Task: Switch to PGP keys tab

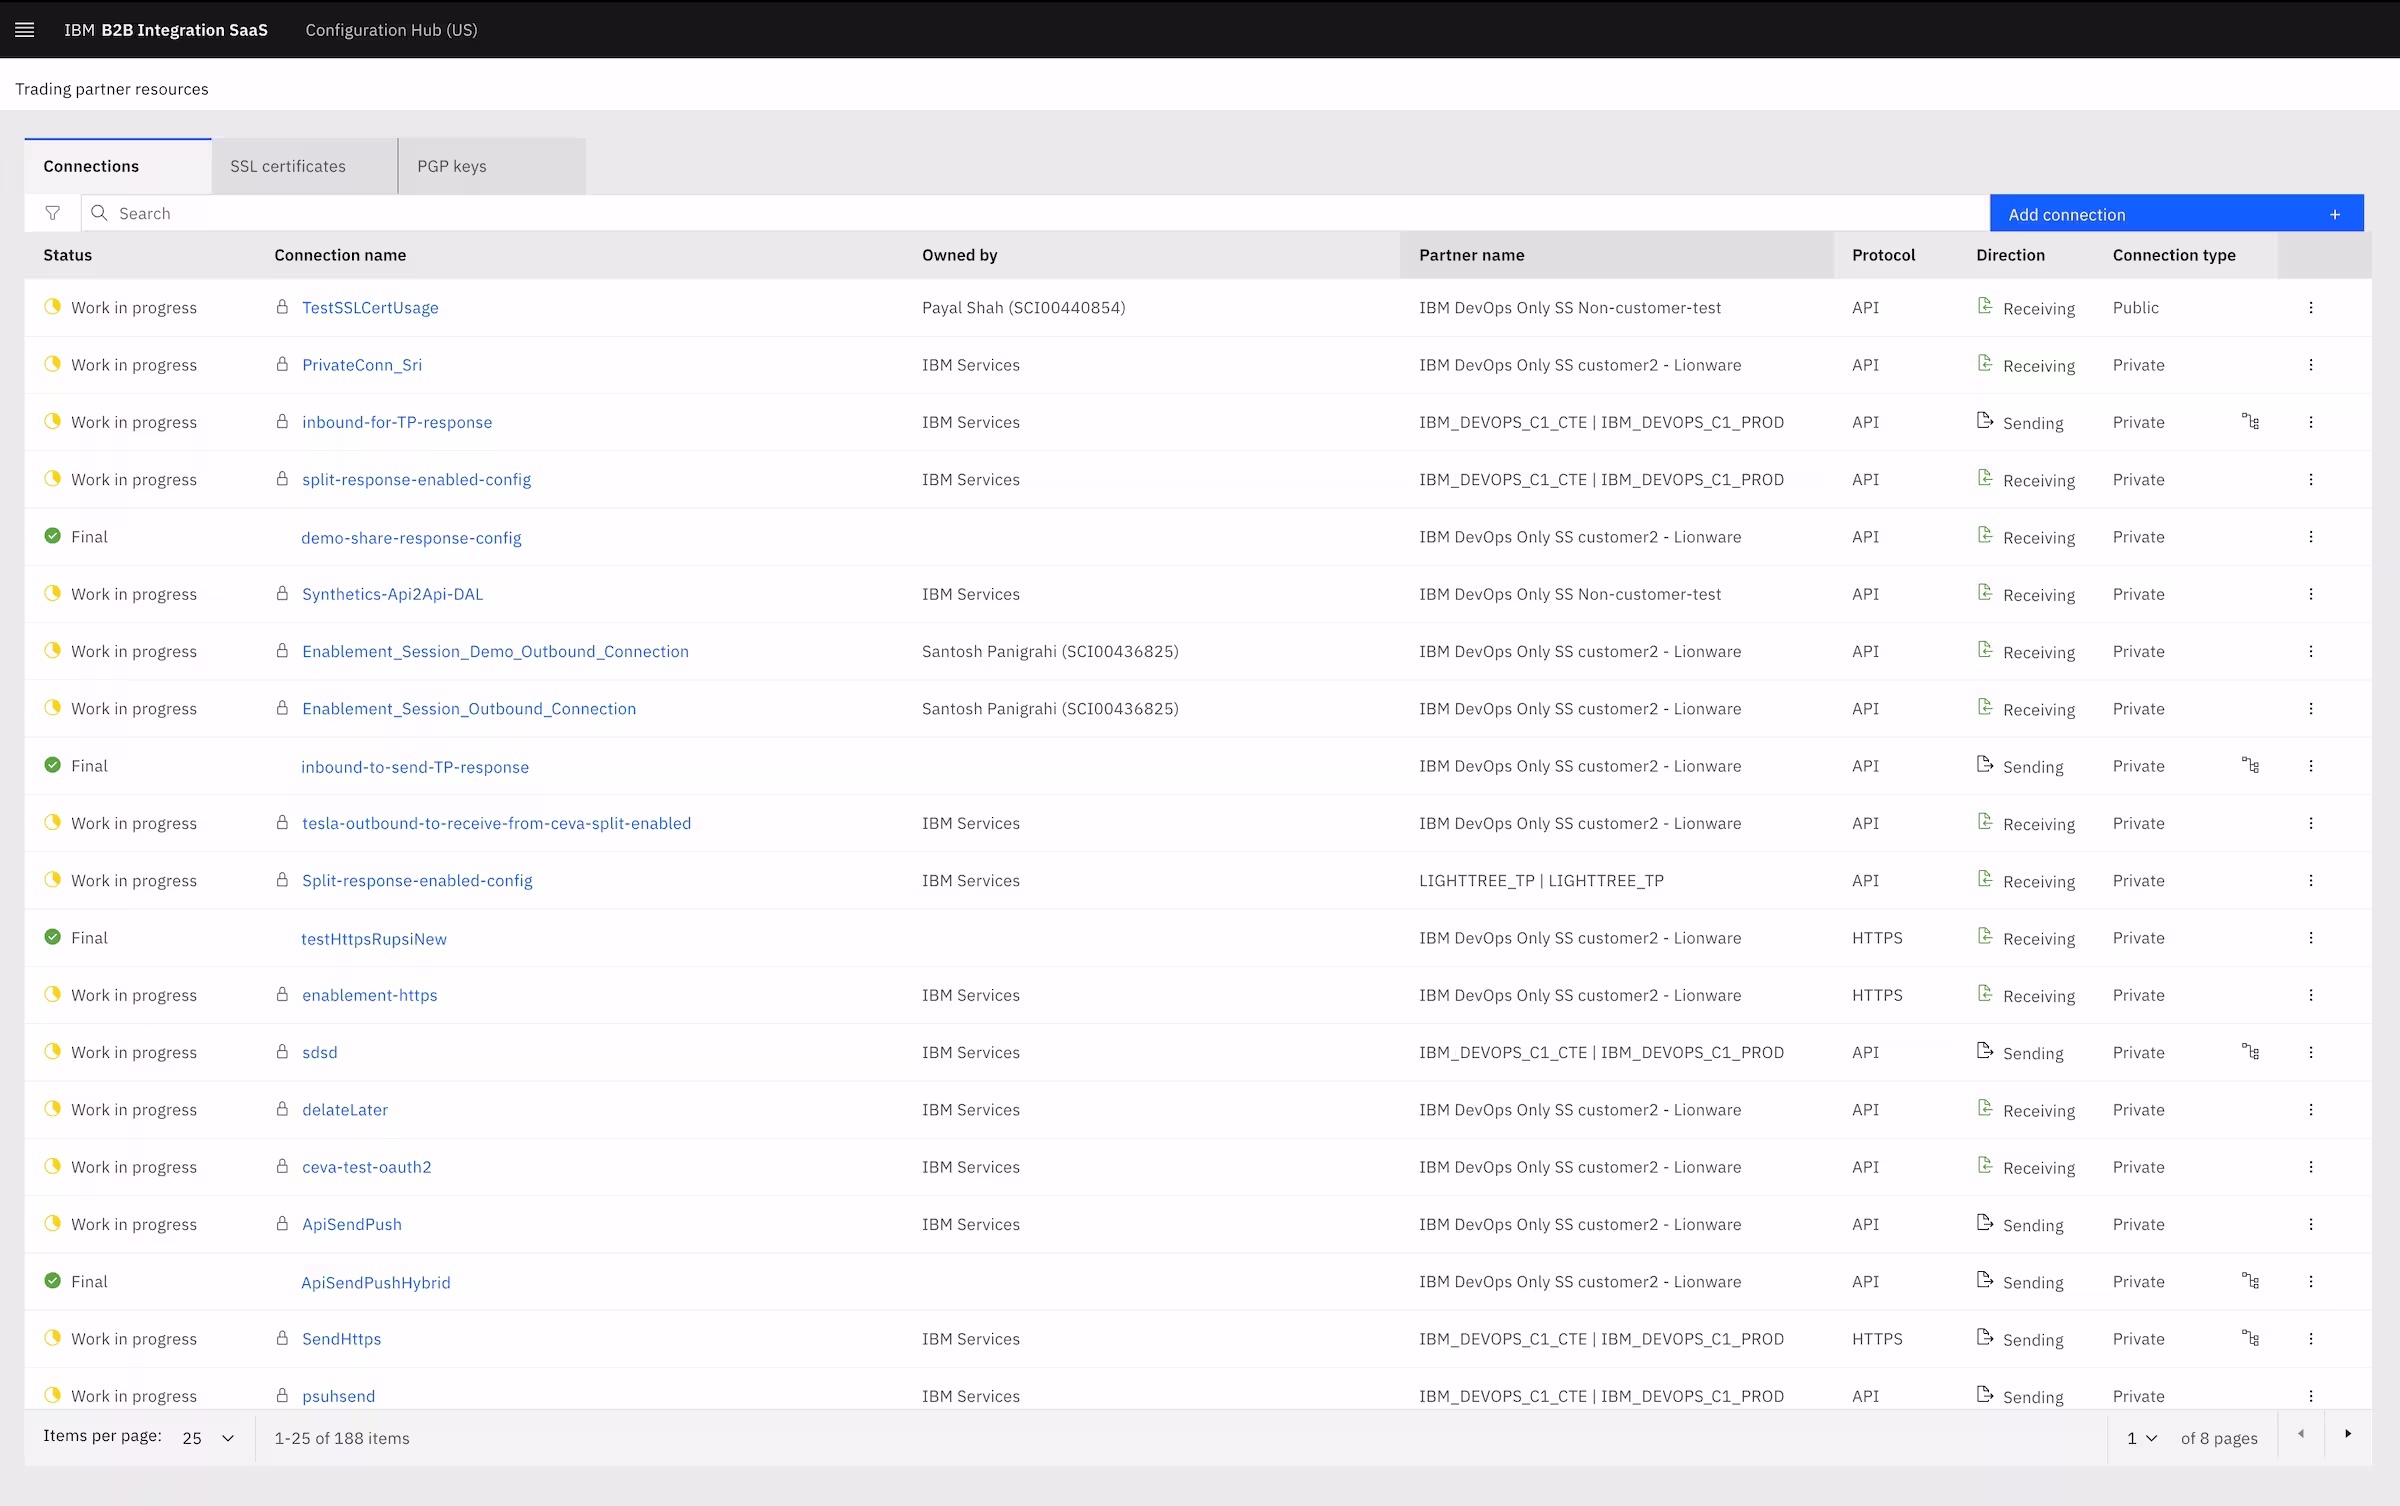Action: click(452, 166)
